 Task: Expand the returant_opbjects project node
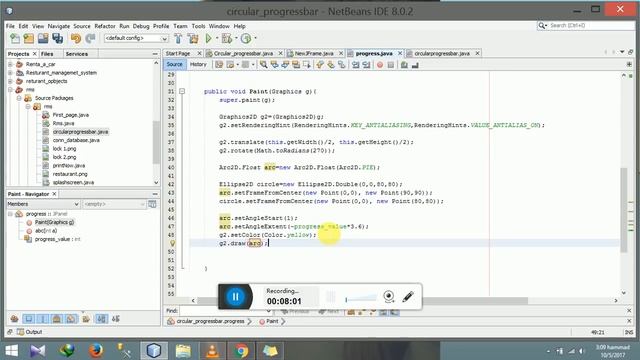[11, 81]
